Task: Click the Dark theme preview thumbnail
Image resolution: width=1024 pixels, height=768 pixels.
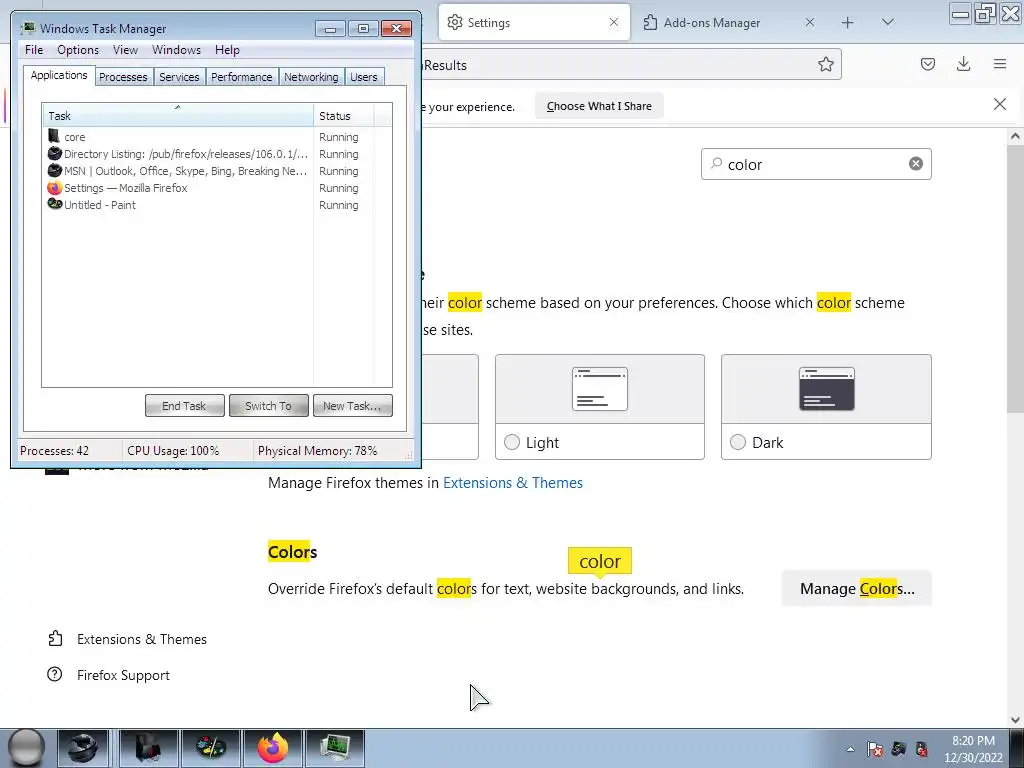Action: pyautogui.click(x=826, y=389)
